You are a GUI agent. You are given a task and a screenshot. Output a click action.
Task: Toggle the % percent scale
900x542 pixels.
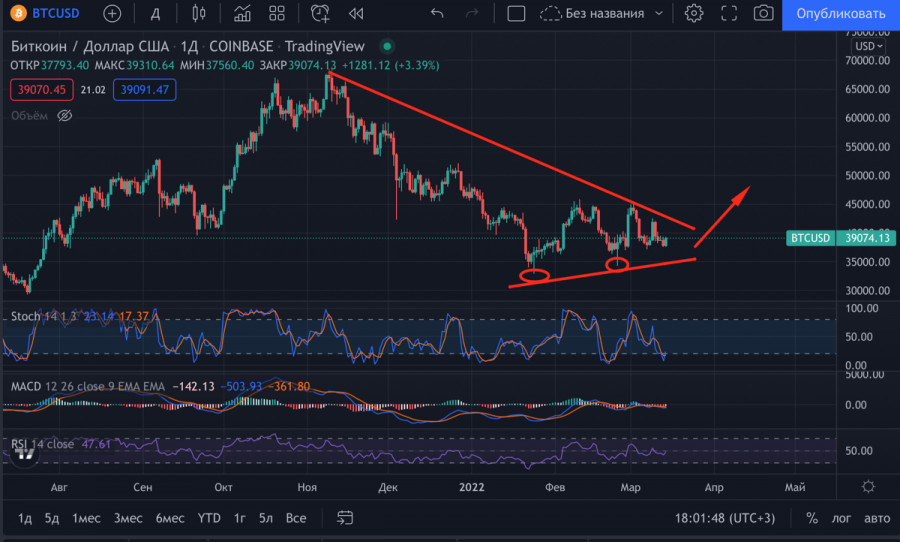[812, 518]
